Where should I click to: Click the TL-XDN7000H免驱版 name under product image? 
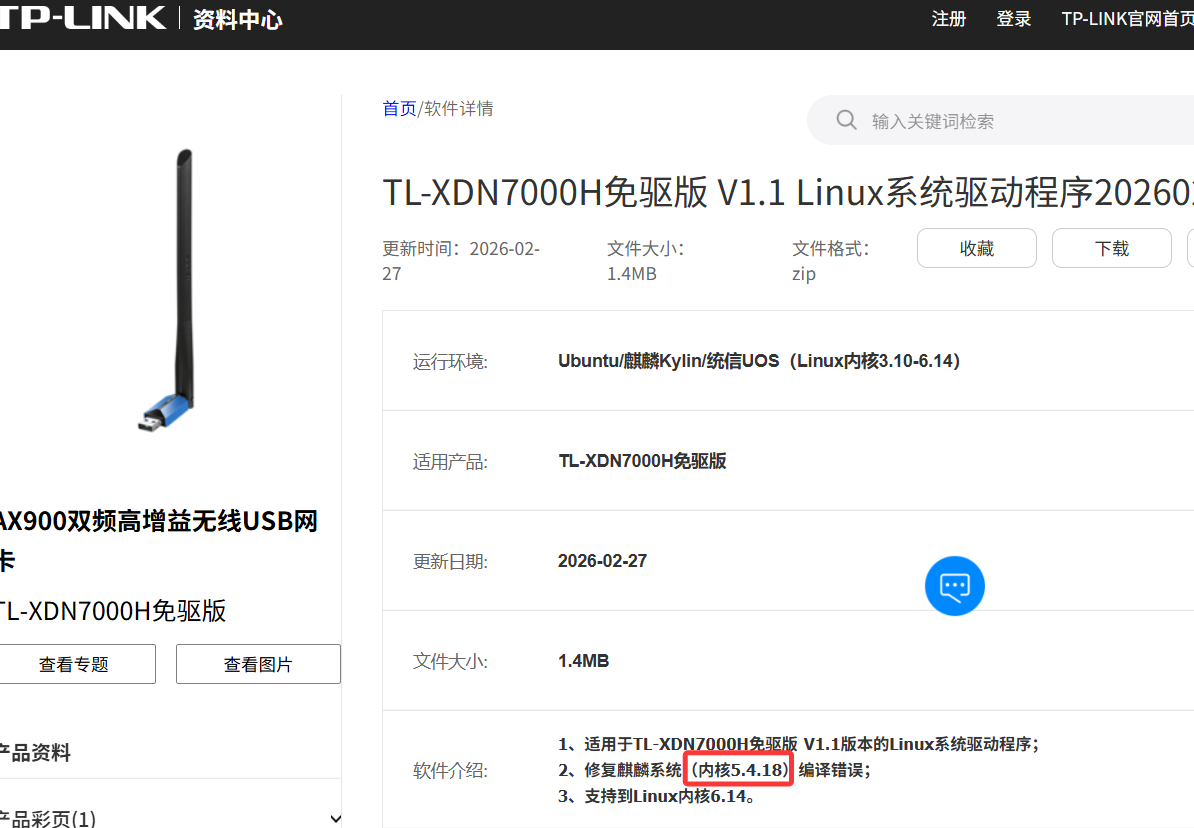(112, 610)
